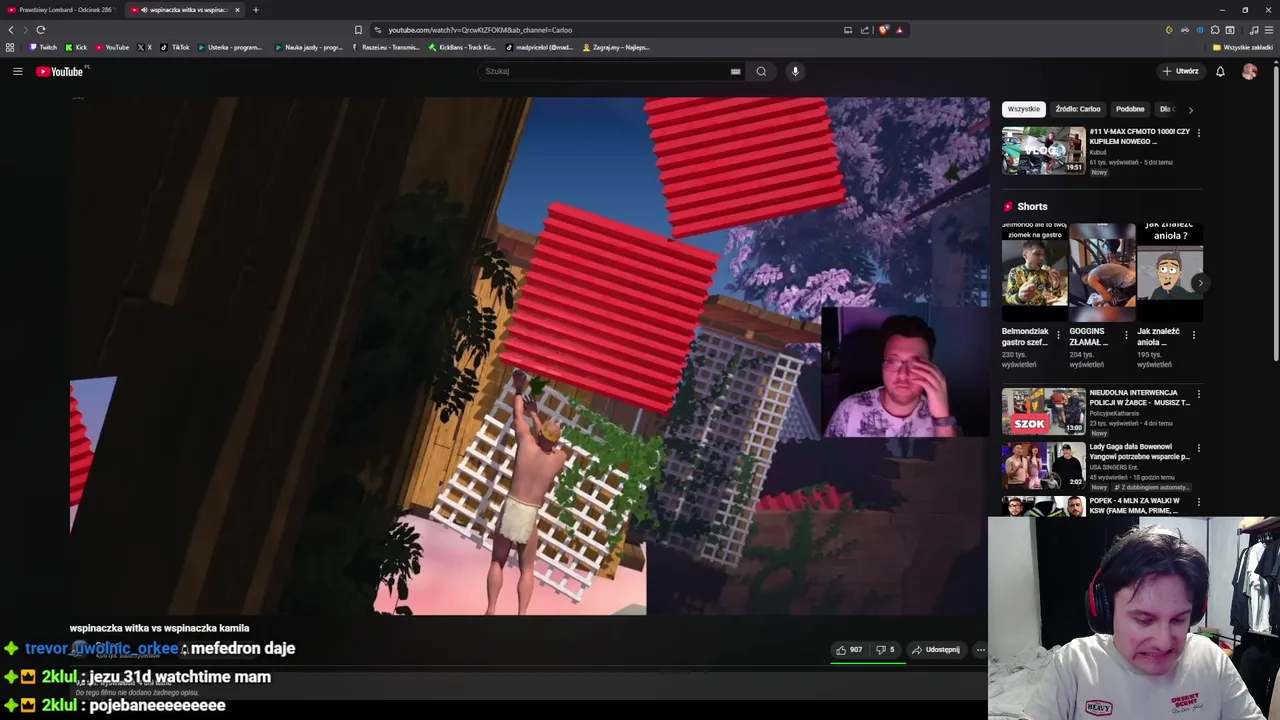Click the music note icon in browser toolbar
This screenshot has width=1280, height=720.
click(x=1254, y=30)
